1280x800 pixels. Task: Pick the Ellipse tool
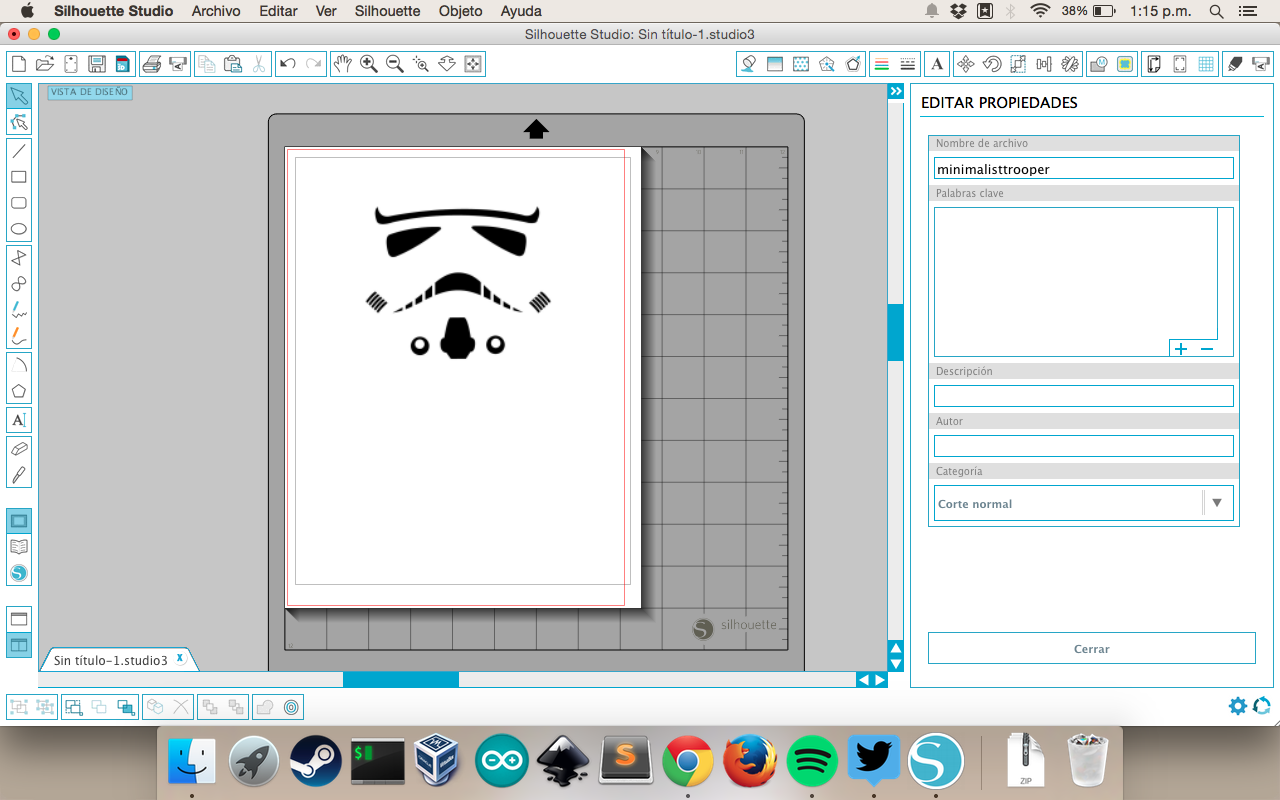[x=19, y=229]
